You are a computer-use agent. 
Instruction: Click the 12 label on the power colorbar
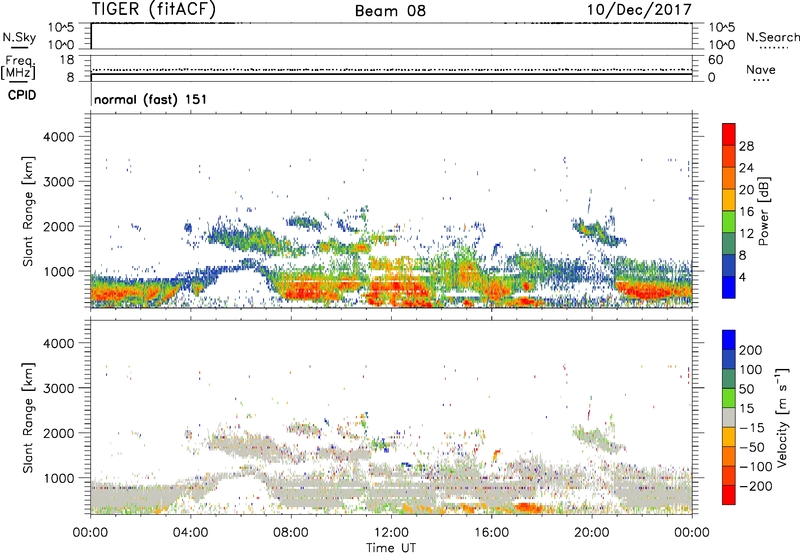pos(746,234)
